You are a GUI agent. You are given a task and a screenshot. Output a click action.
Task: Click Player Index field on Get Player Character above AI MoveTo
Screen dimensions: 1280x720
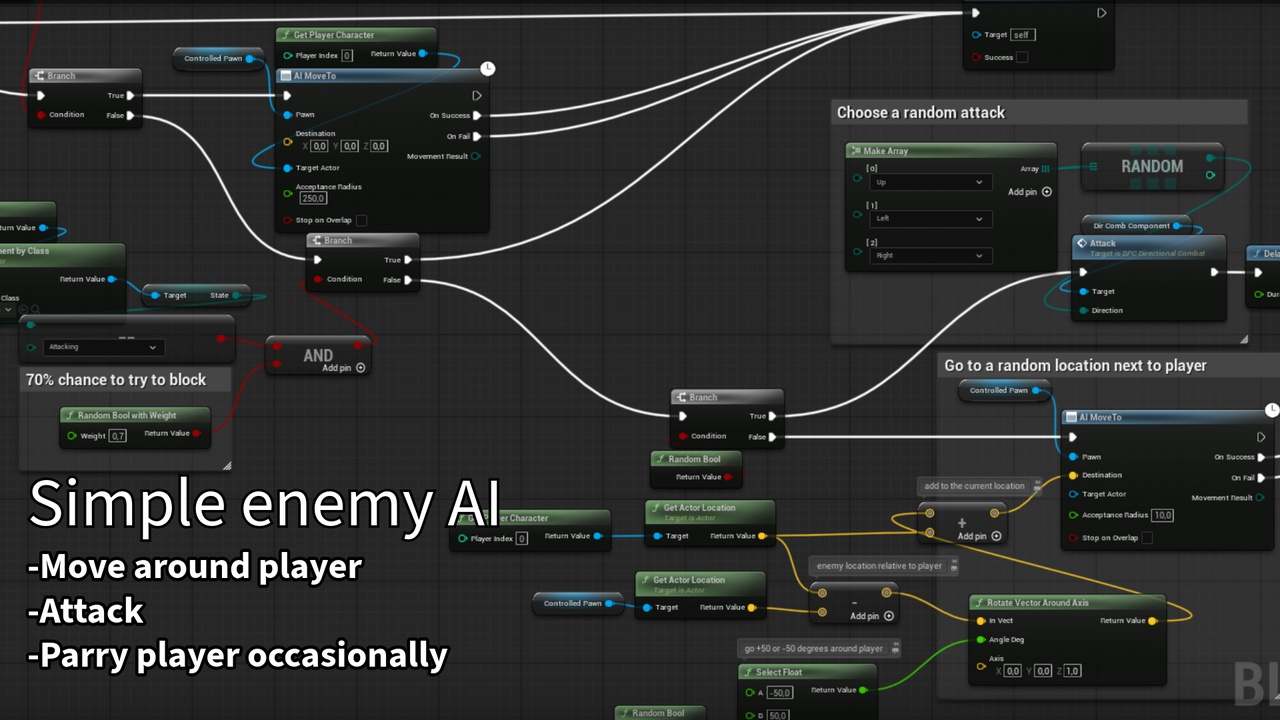click(x=347, y=56)
